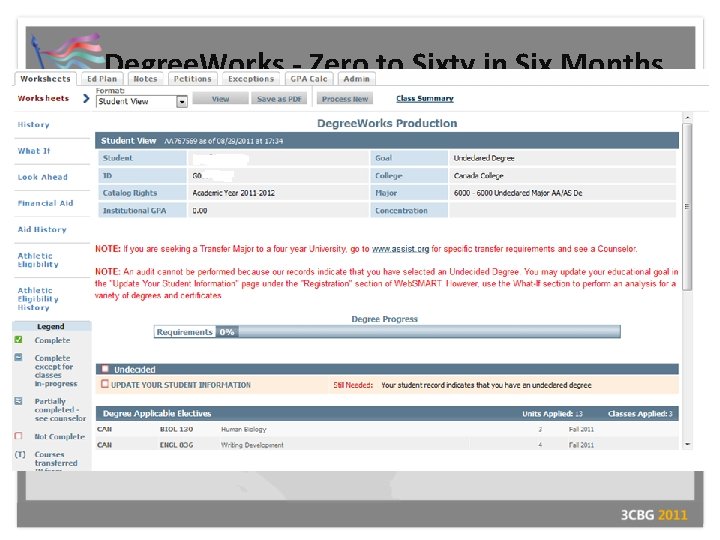Select Worksheets in the left sidebar

pos(43,98)
